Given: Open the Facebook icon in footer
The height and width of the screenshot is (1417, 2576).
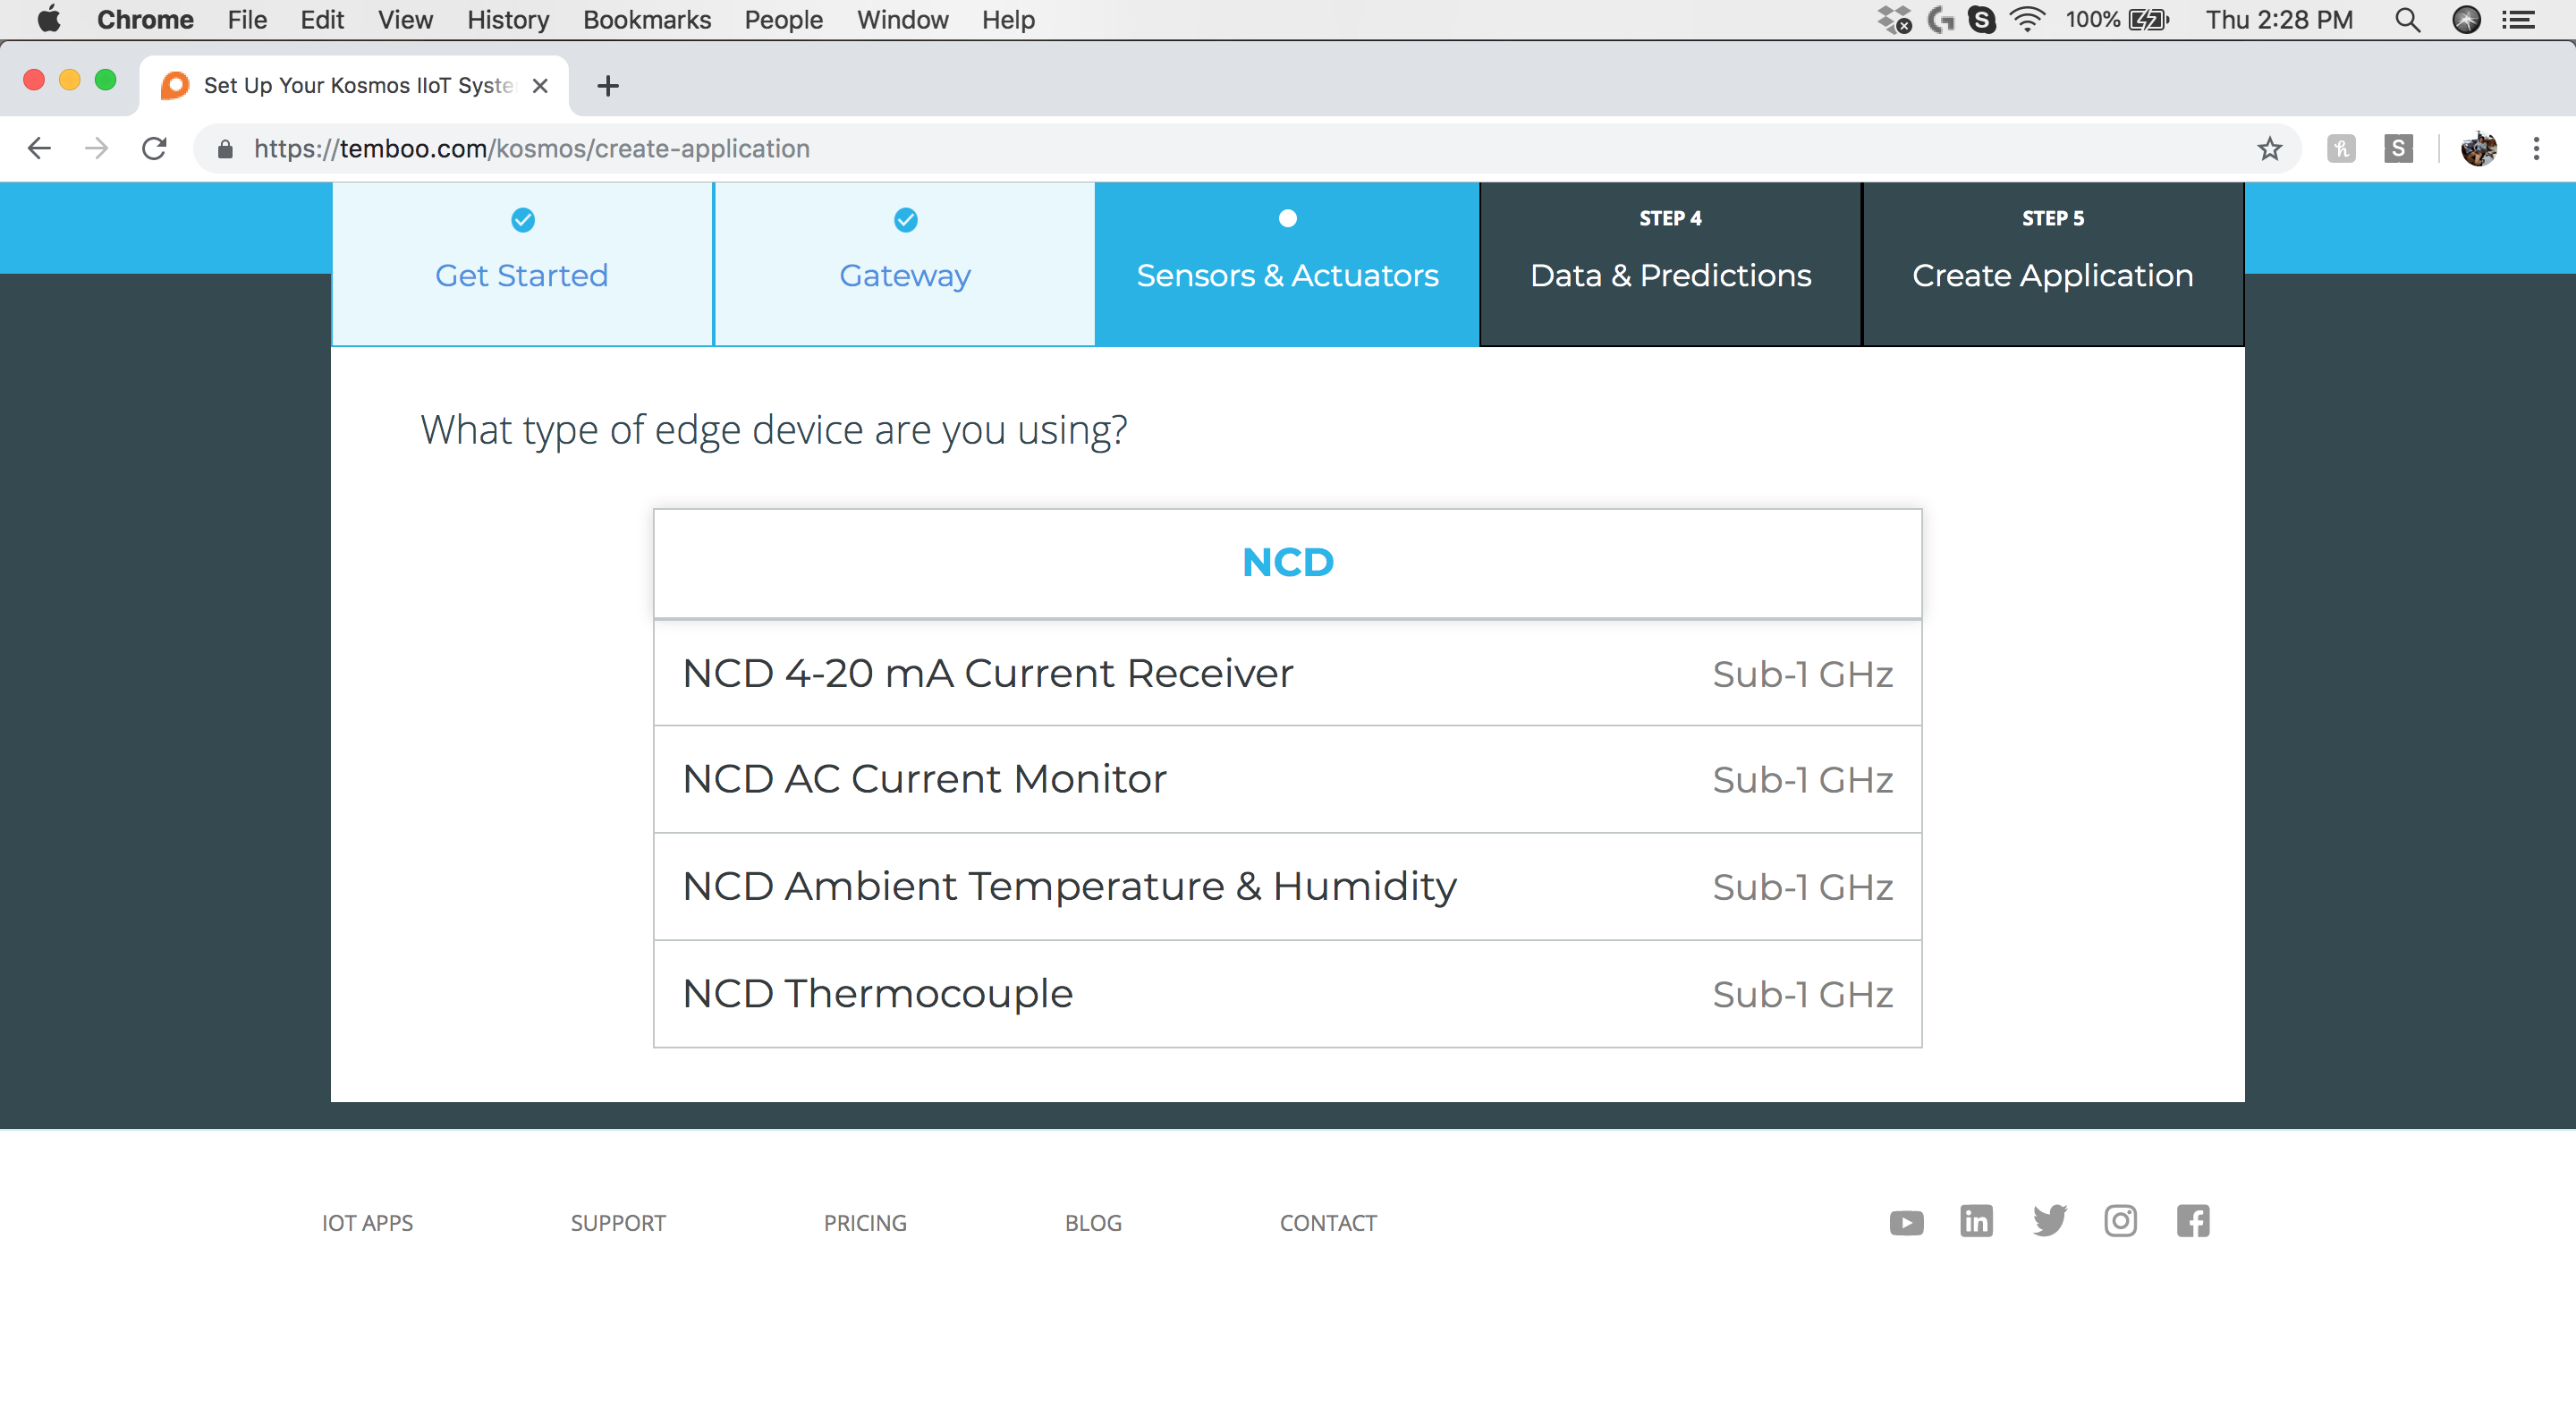Looking at the screenshot, I should click(2192, 1221).
